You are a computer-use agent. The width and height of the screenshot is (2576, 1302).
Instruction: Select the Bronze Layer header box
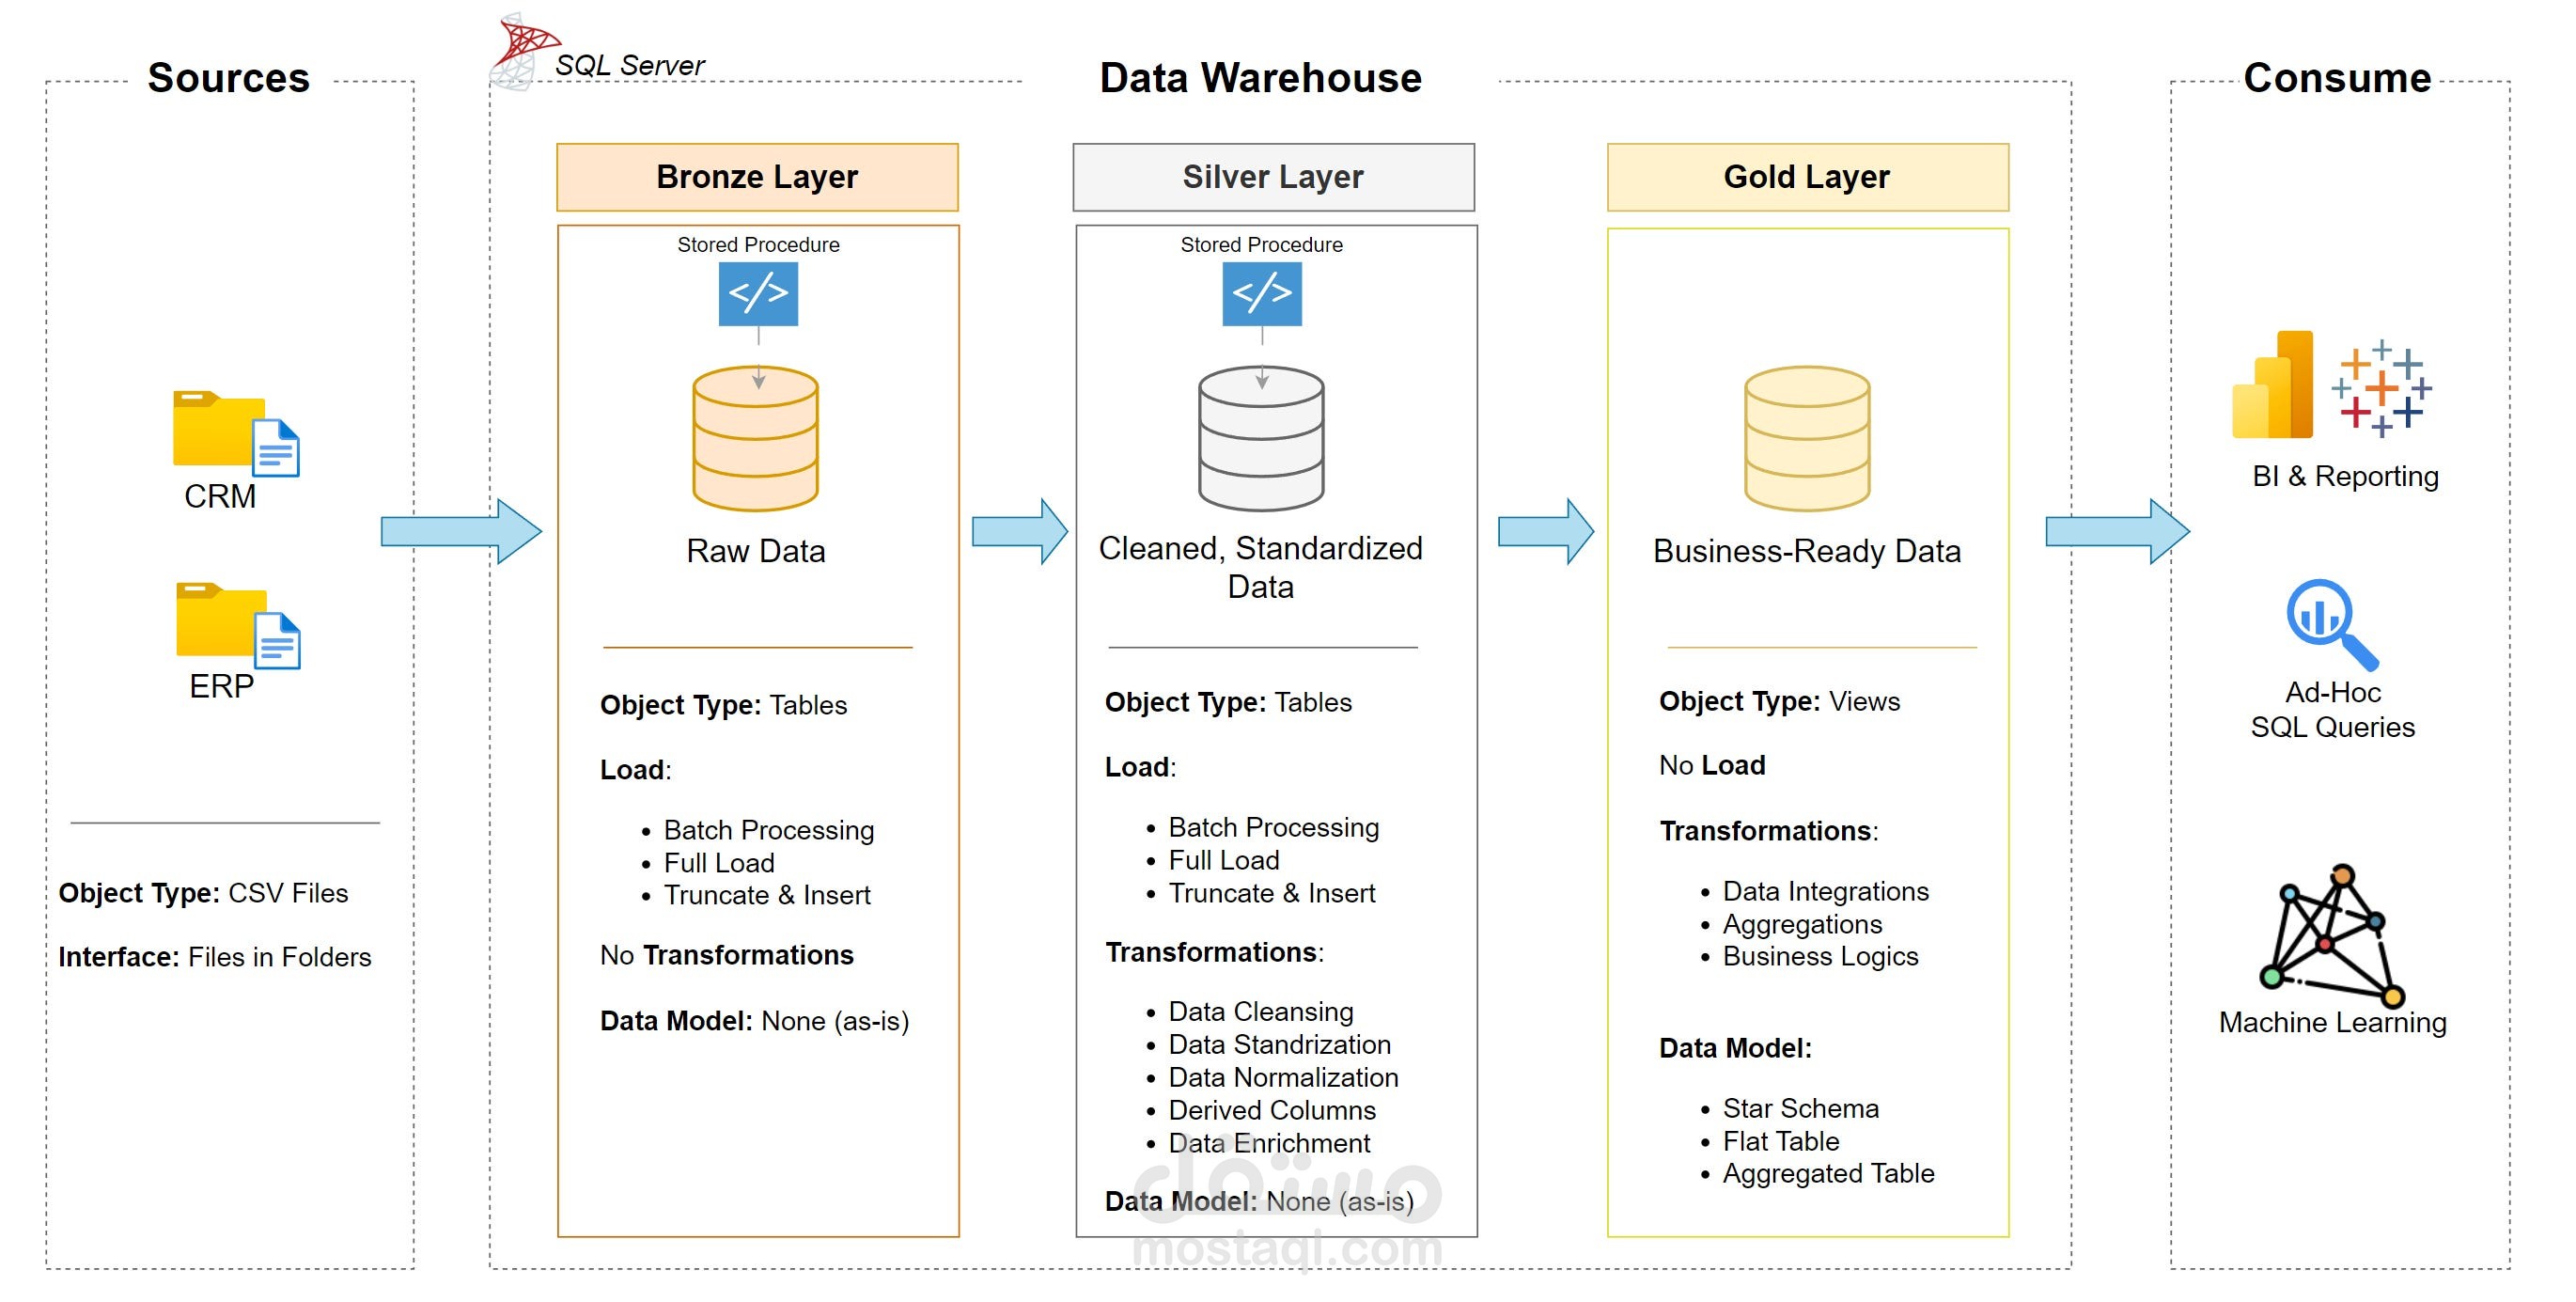[x=757, y=177]
